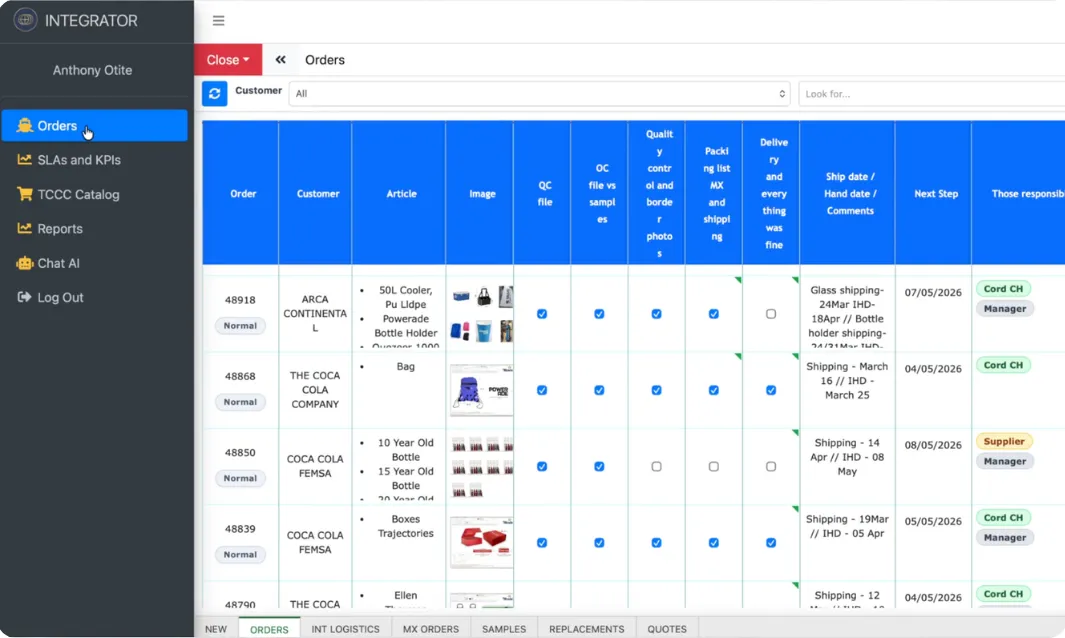
Task: Collapse panel with double chevron icon
Action: 281,60
